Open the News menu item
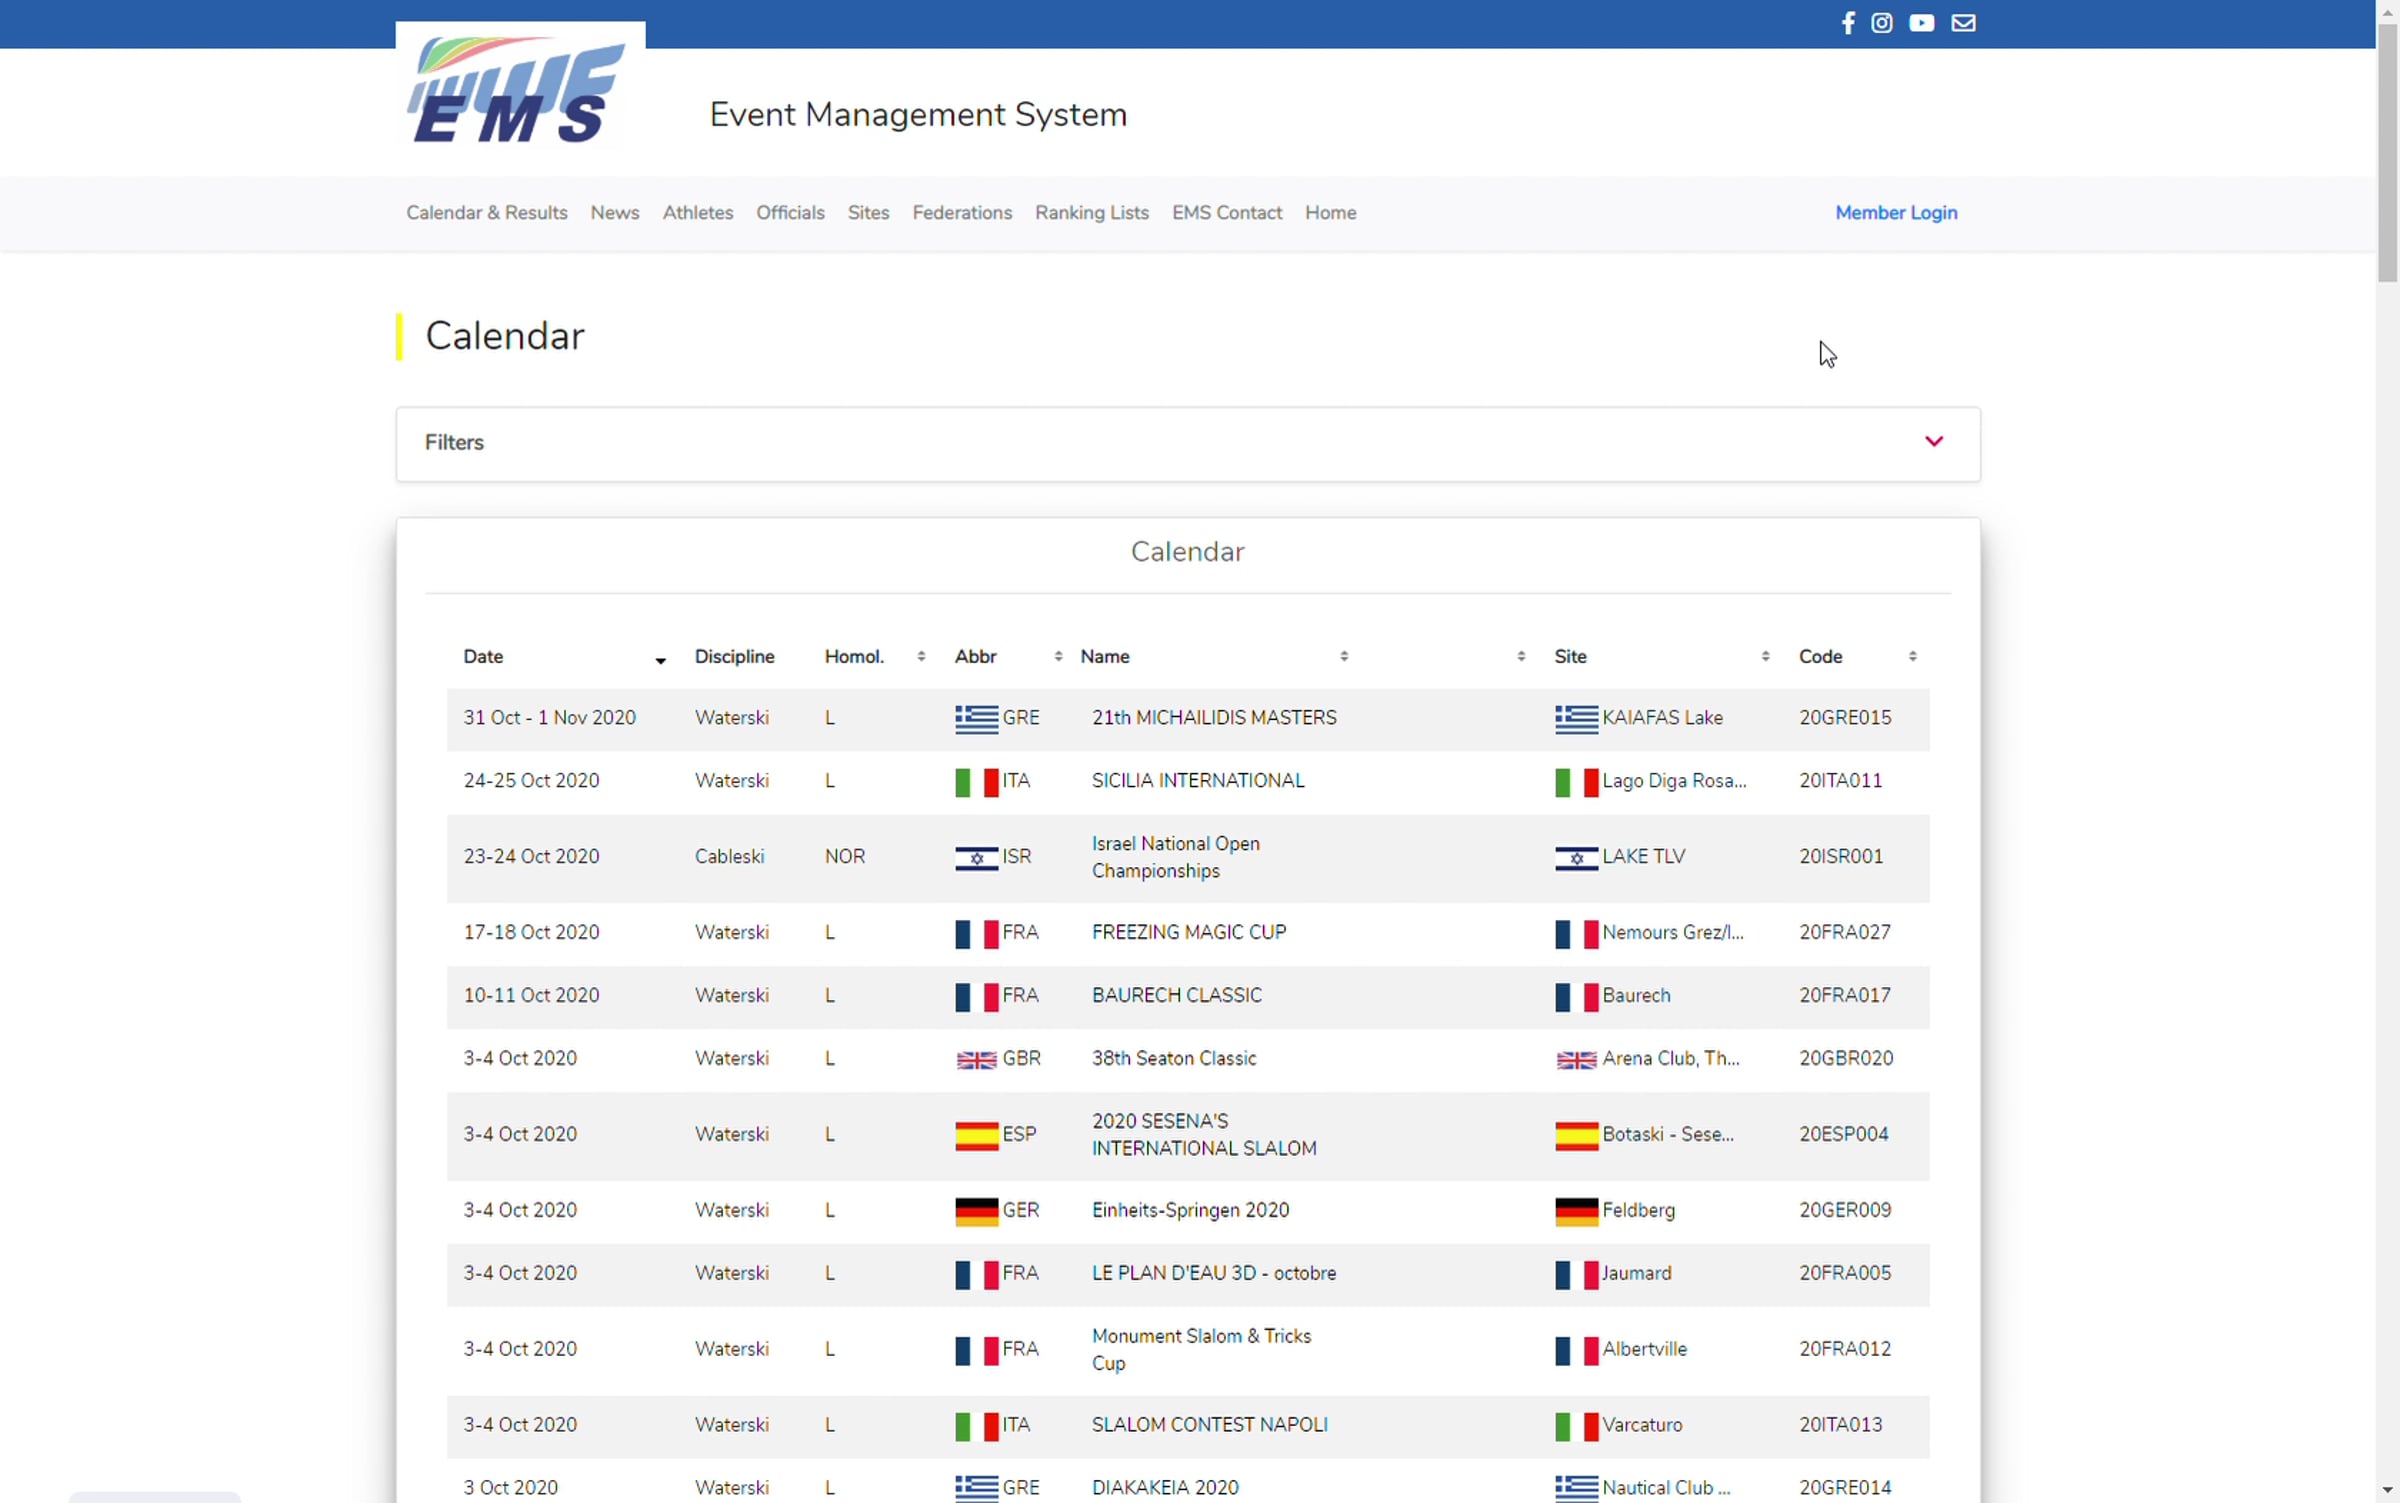This screenshot has width=2400, height=1503. click(614, 213)
